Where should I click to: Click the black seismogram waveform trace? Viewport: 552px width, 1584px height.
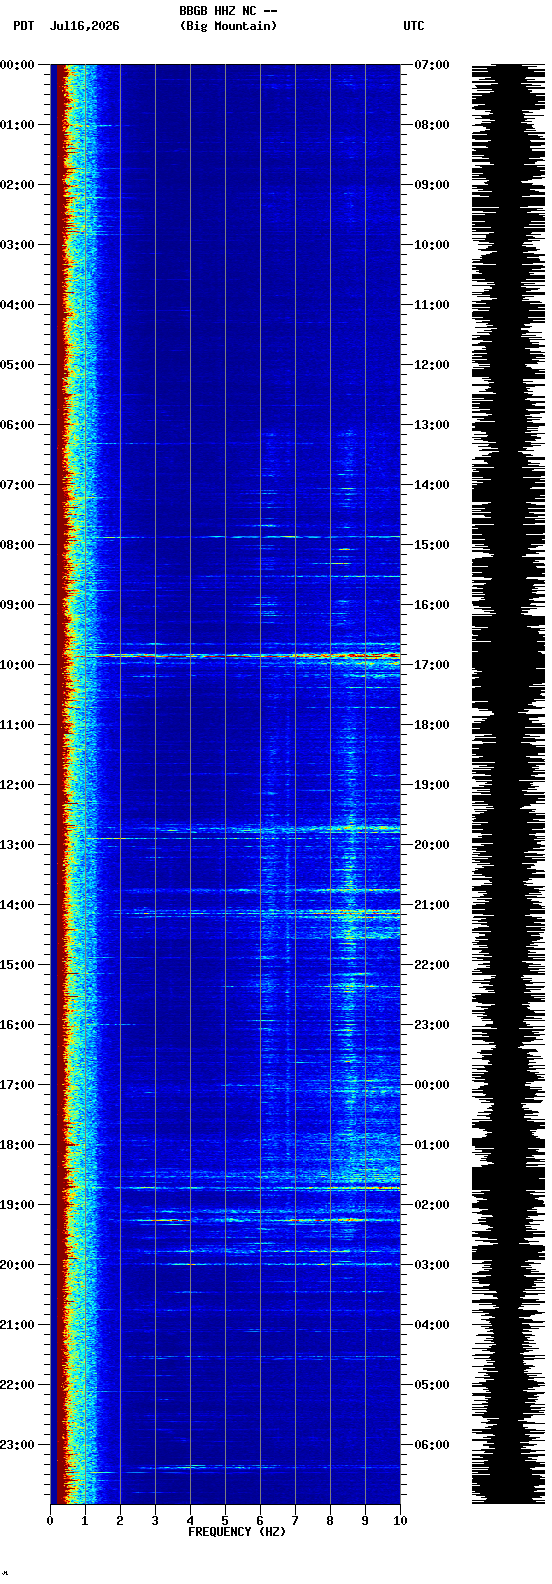tap(508, 784)
